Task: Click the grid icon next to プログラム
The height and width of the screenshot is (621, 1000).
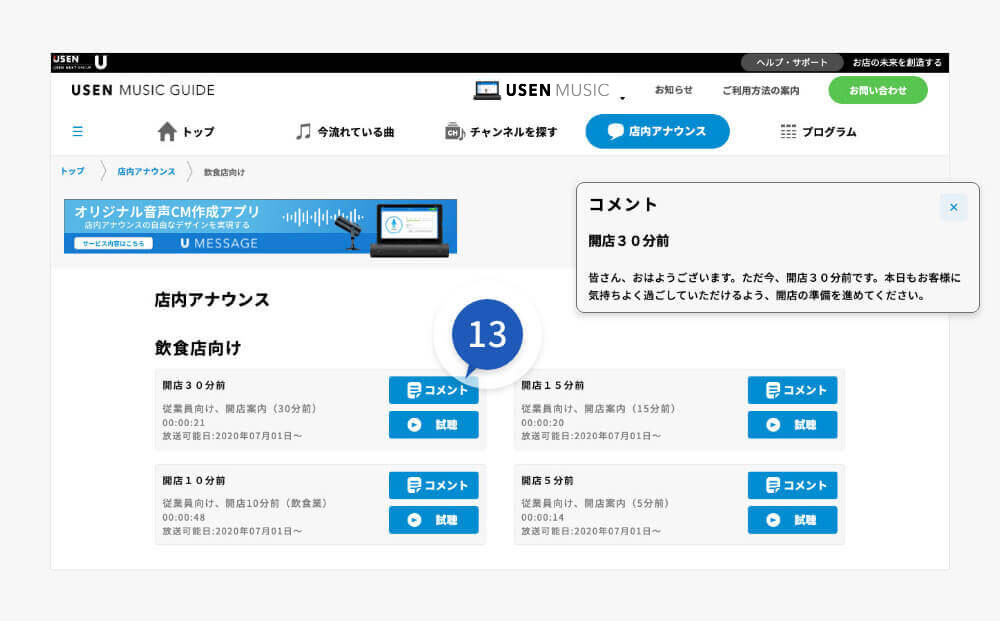Action: point(786,131)
